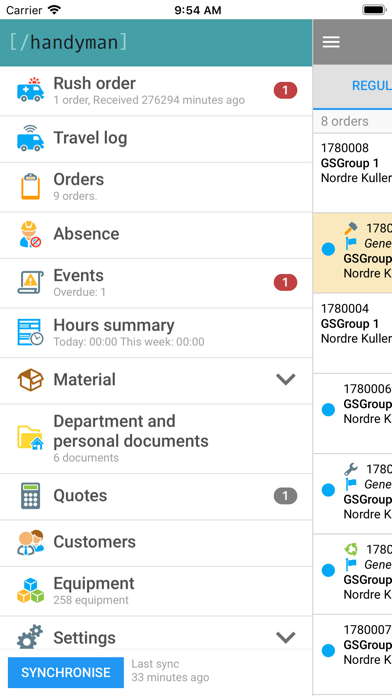Tap the Material box icon
Screen dimensions: 392x696
point(30,380)
